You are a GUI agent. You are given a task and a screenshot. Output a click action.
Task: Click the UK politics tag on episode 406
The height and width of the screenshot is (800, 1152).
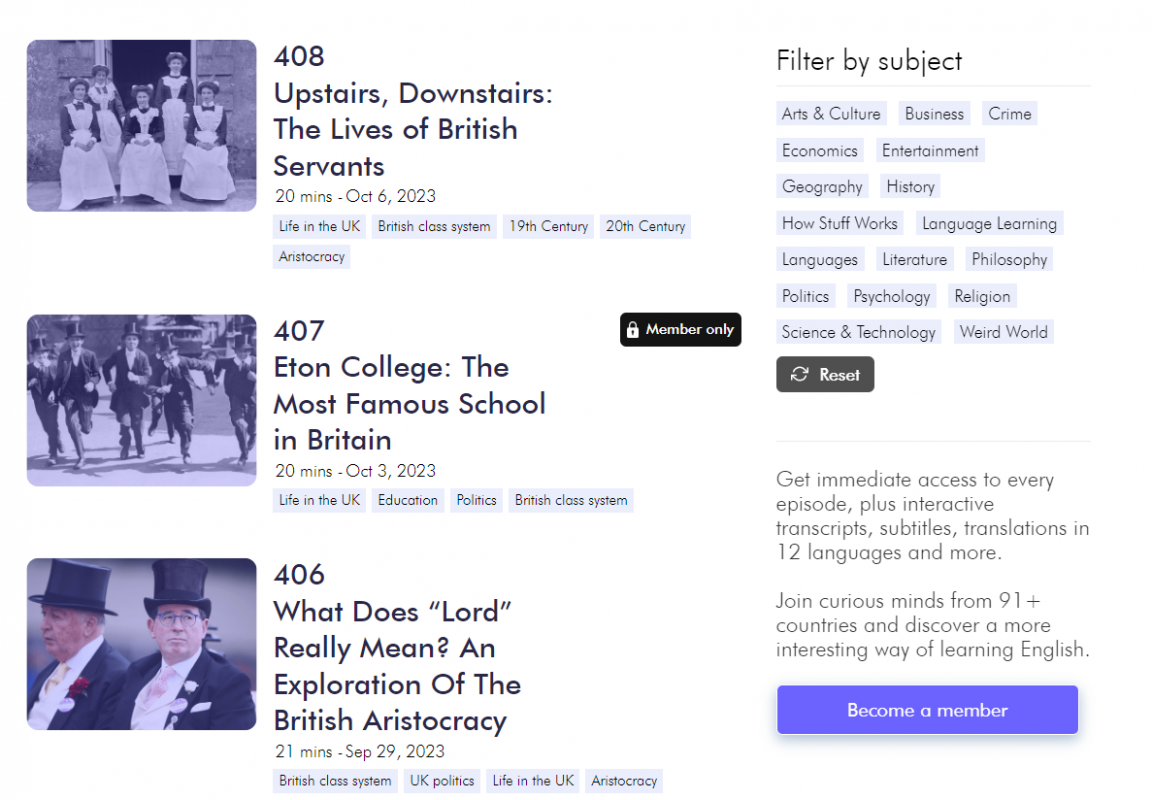point(441,781)
